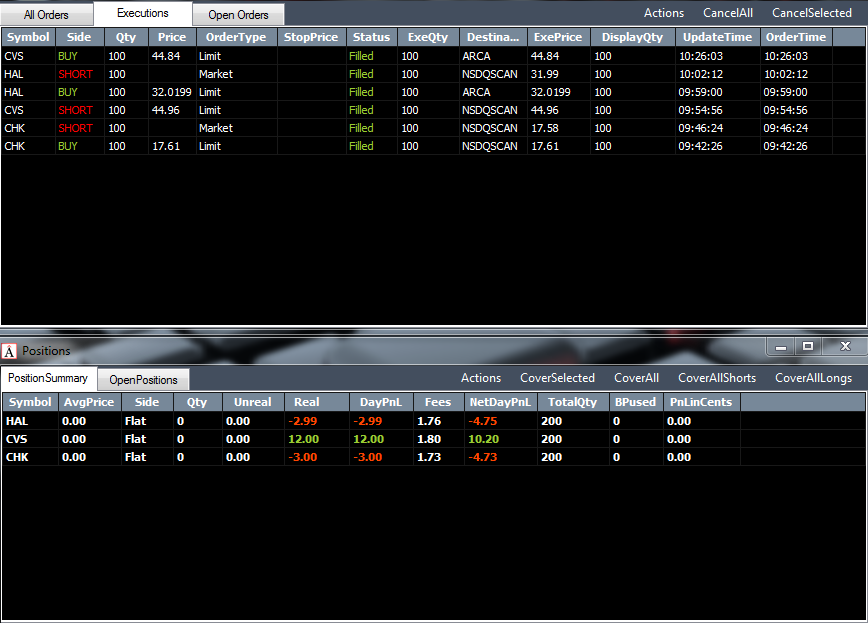
Task: Select the CHK SHORT market order at 09:46:24
Action: (x=433, y=128)
